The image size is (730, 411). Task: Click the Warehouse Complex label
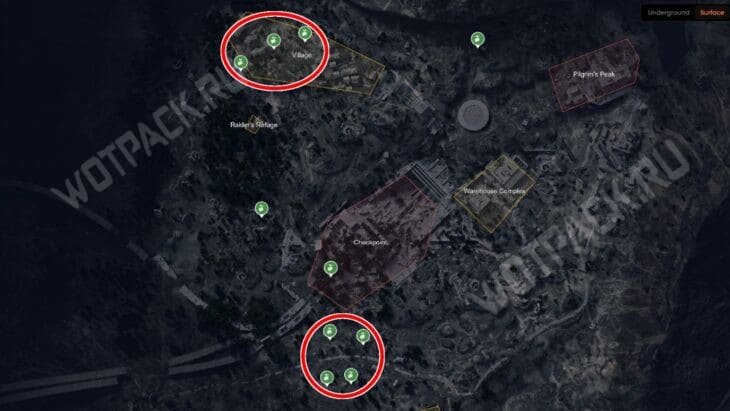494,191
